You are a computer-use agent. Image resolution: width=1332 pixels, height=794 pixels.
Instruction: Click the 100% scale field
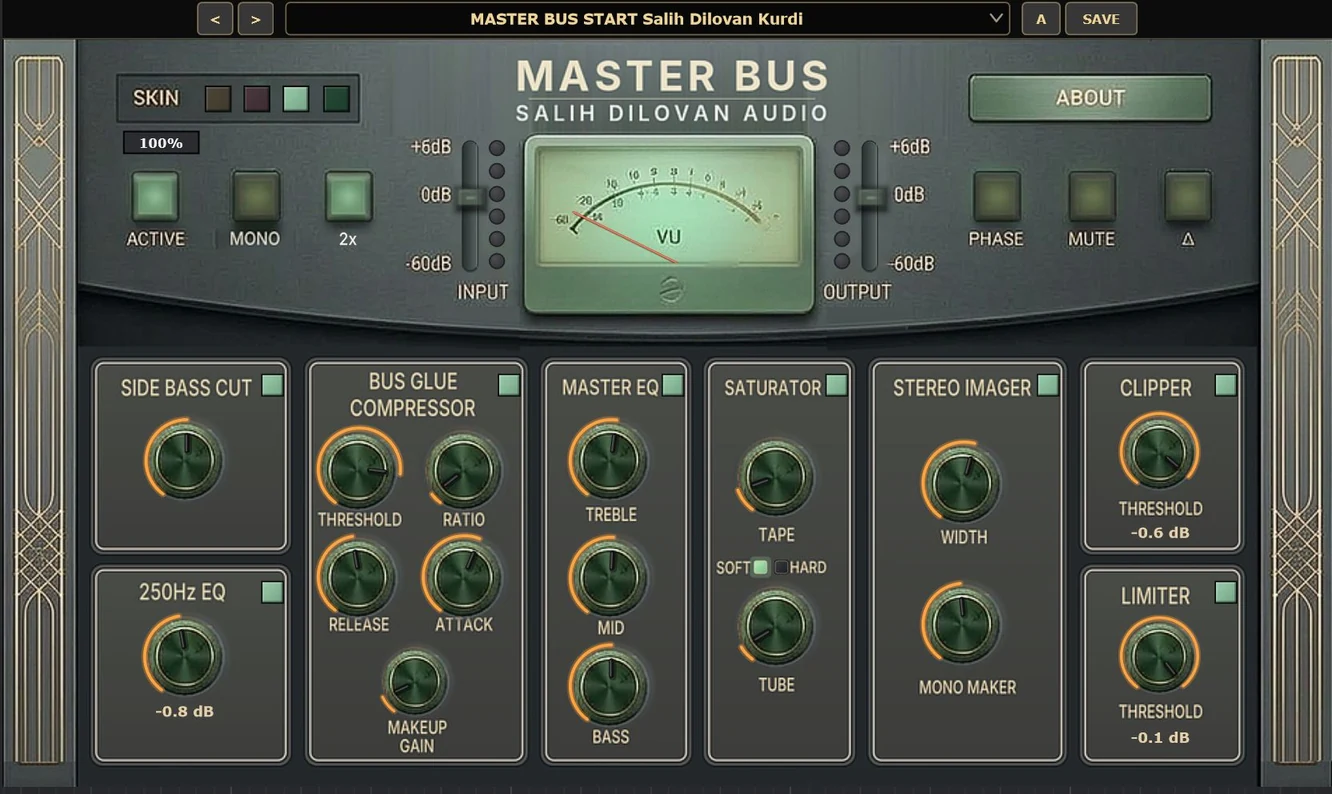[x=161, y=143]
